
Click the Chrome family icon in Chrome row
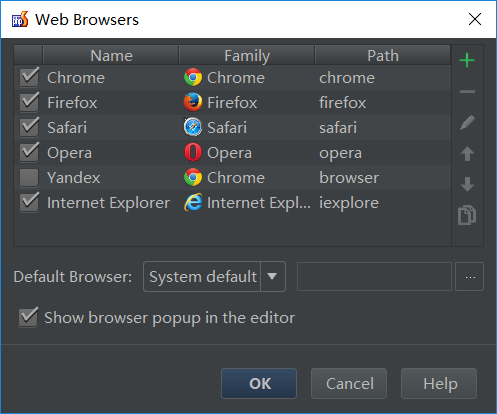(x=193, y=77)
